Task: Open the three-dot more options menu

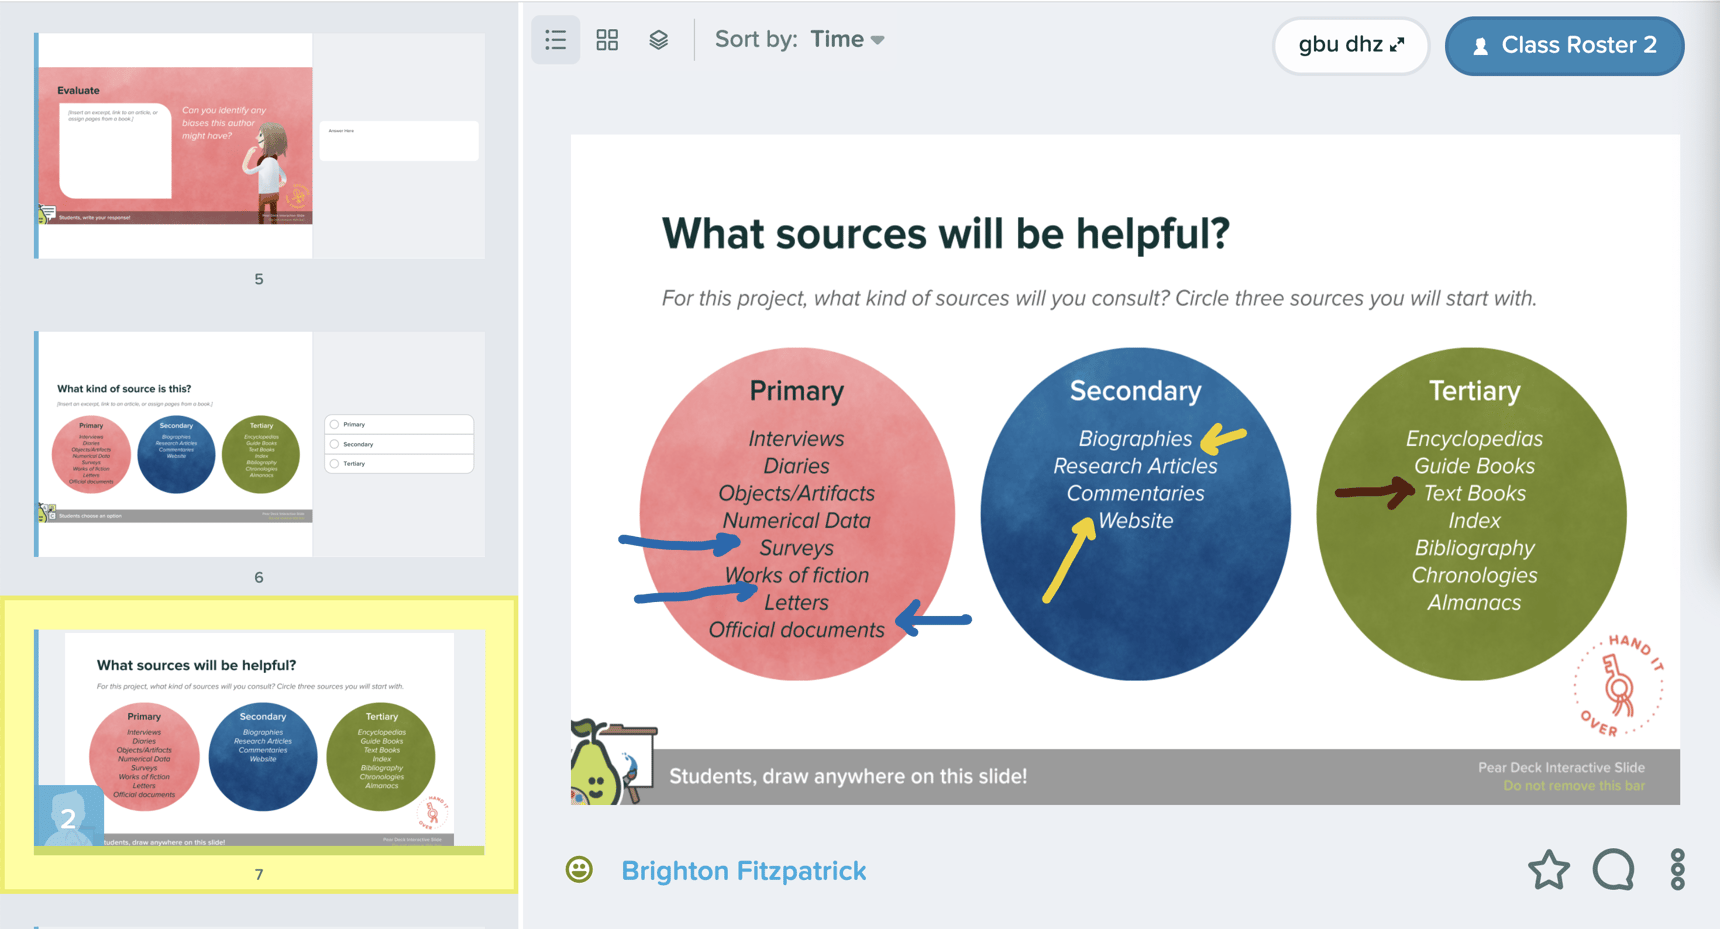Action: tap(1677, 870)
